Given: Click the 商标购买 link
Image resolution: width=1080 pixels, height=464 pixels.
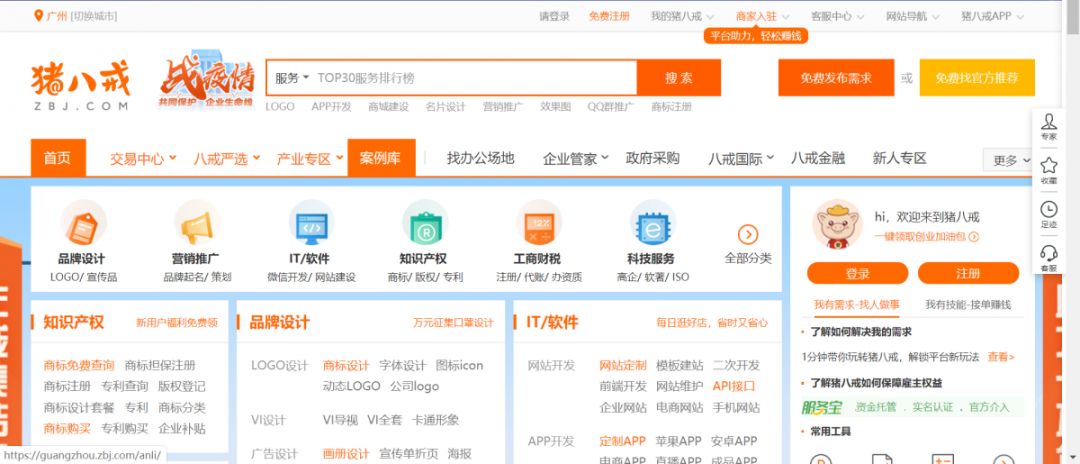Looking at the screenshot, I should (67, 428).
